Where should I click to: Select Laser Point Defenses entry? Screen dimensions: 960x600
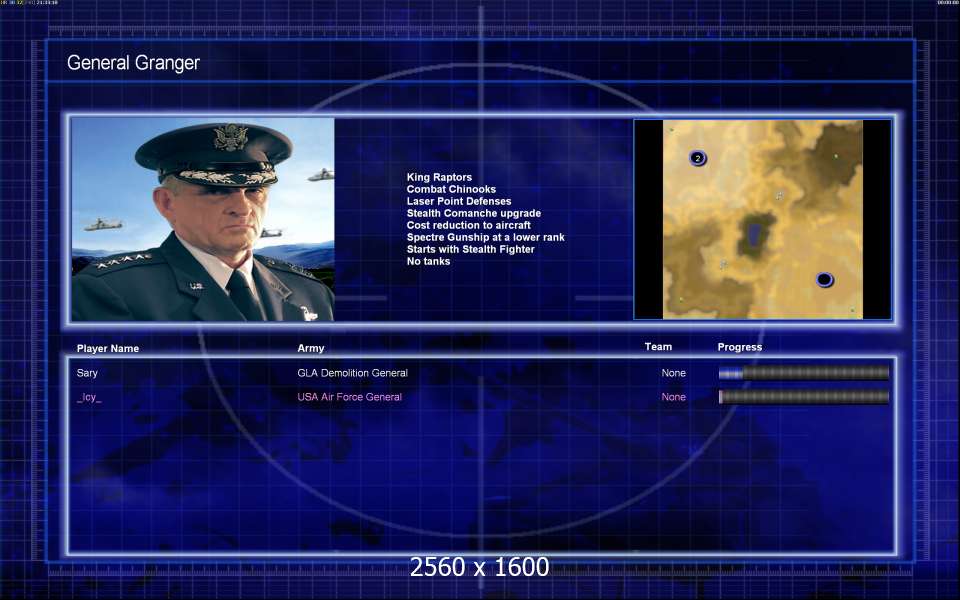[458, 202]
